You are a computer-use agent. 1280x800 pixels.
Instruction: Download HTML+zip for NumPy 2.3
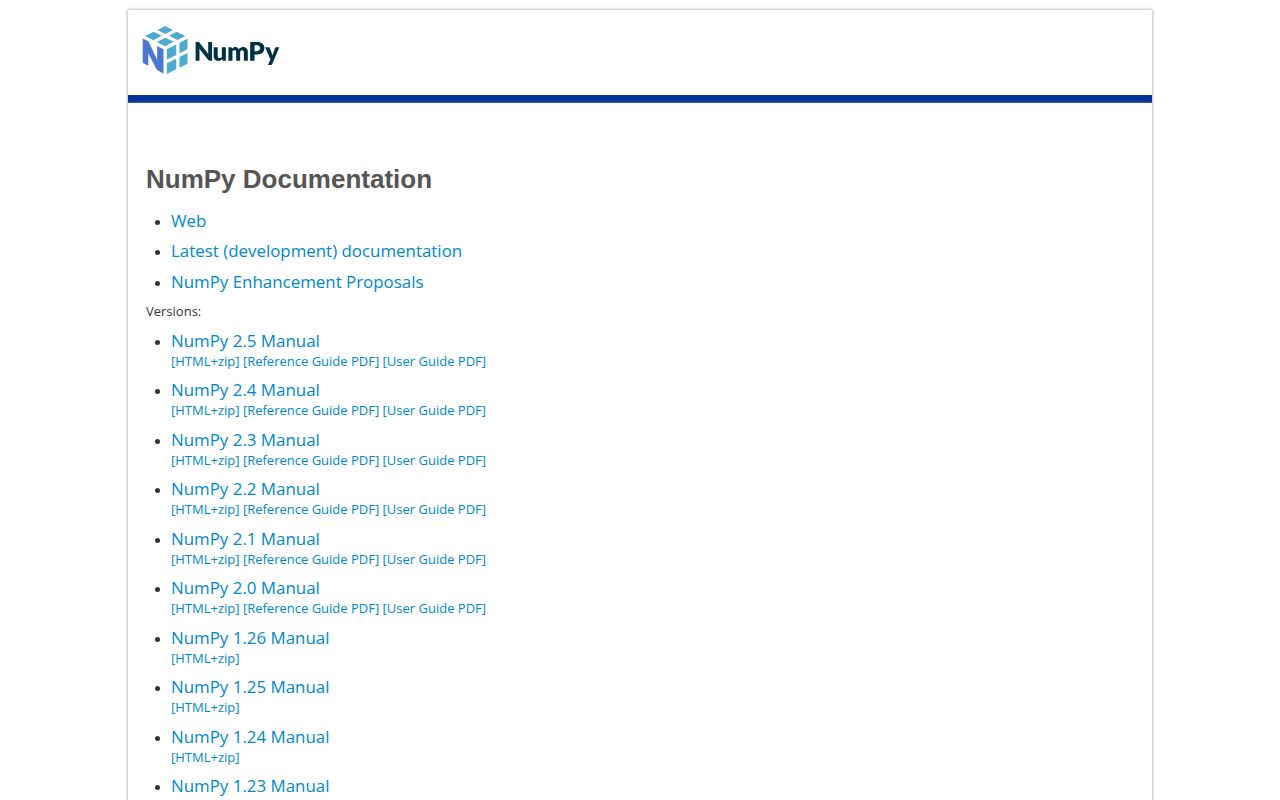[205, 460]
